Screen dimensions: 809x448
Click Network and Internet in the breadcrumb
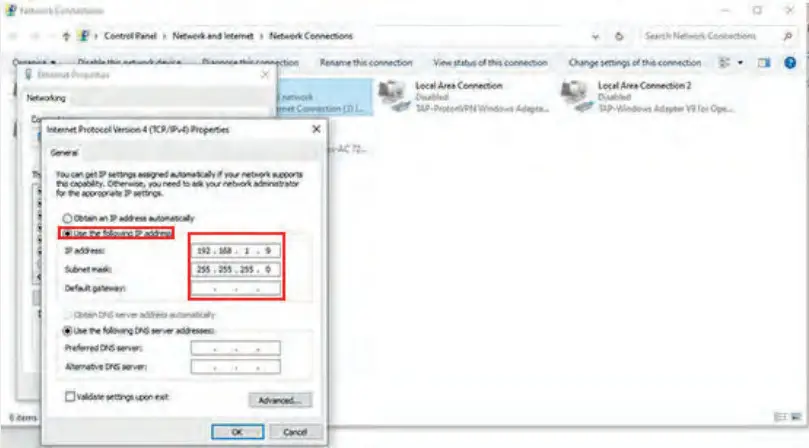tap(213, 36)
